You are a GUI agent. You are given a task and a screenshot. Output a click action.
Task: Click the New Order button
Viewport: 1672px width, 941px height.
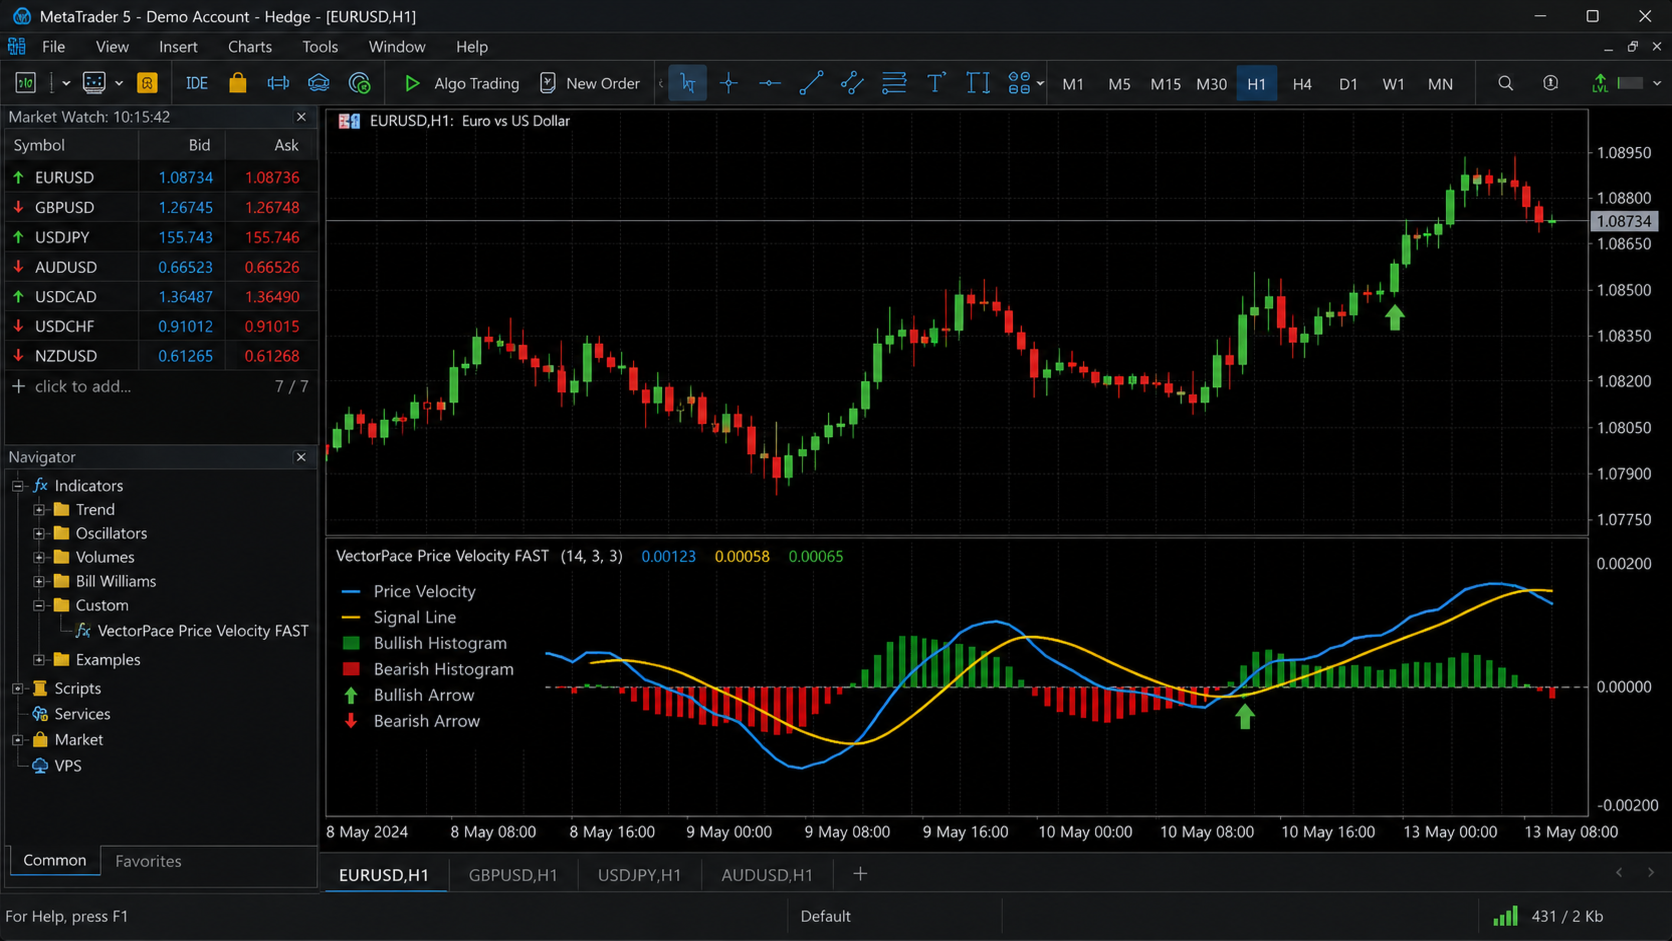tap(589, 84)
